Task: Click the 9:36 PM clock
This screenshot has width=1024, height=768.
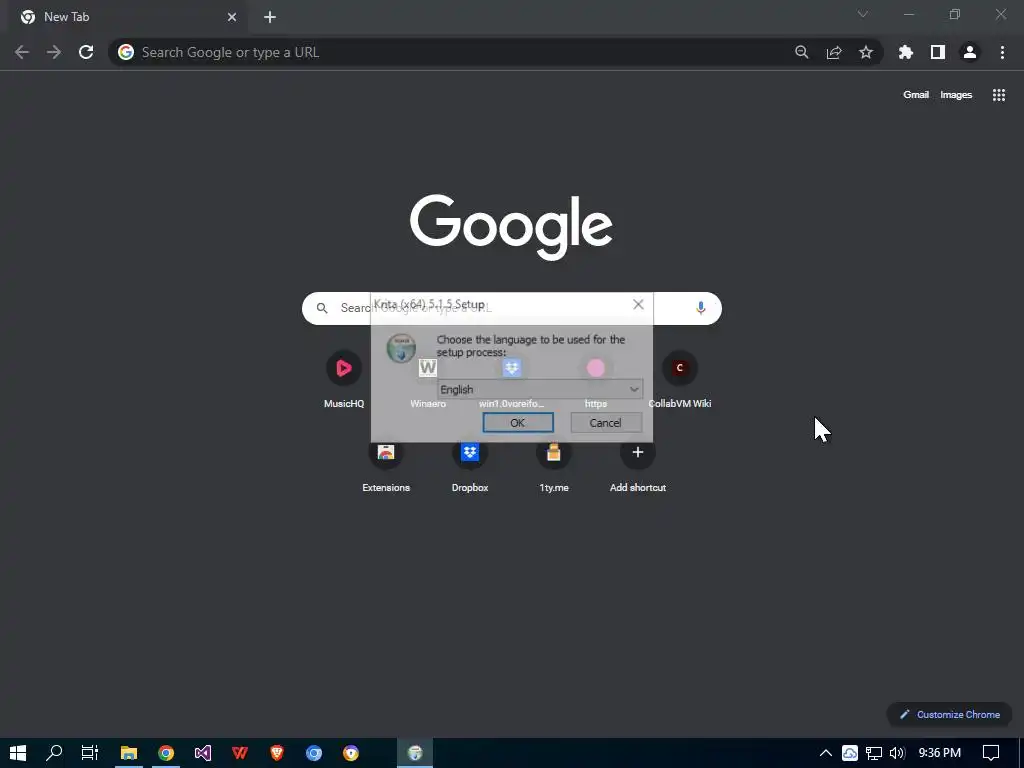Action: click(939, 753)
